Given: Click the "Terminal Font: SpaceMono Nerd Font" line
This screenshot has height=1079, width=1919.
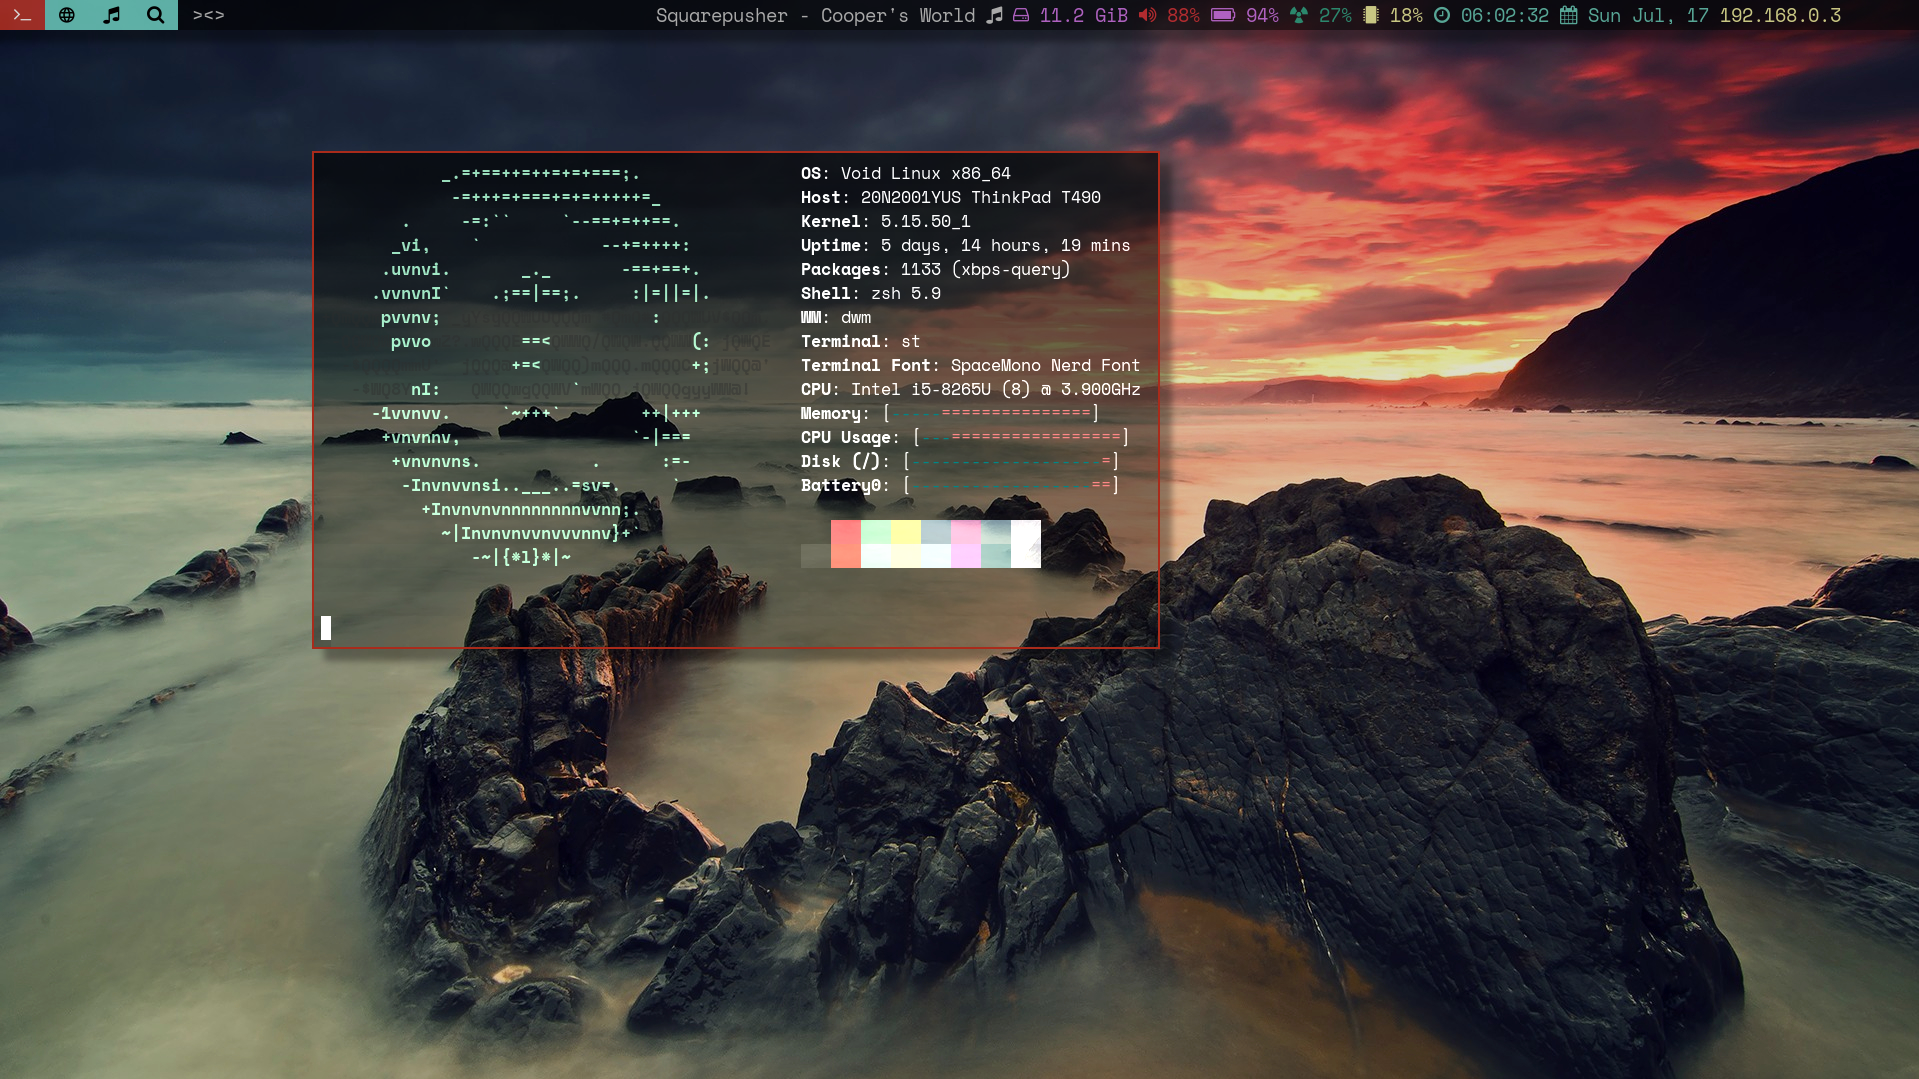Looking at the screenshot, I should pyautogui.click(x=971, y=365).
